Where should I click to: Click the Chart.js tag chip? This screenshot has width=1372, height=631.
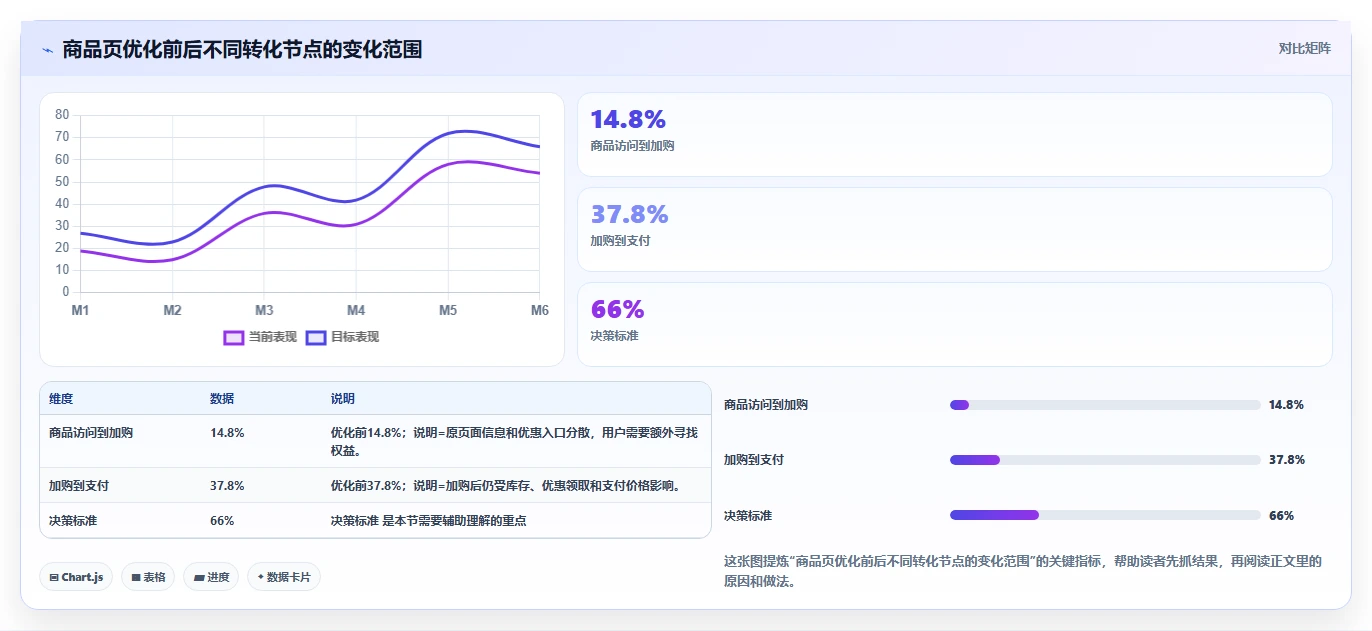pyautogui.click(x=76, y=577)
